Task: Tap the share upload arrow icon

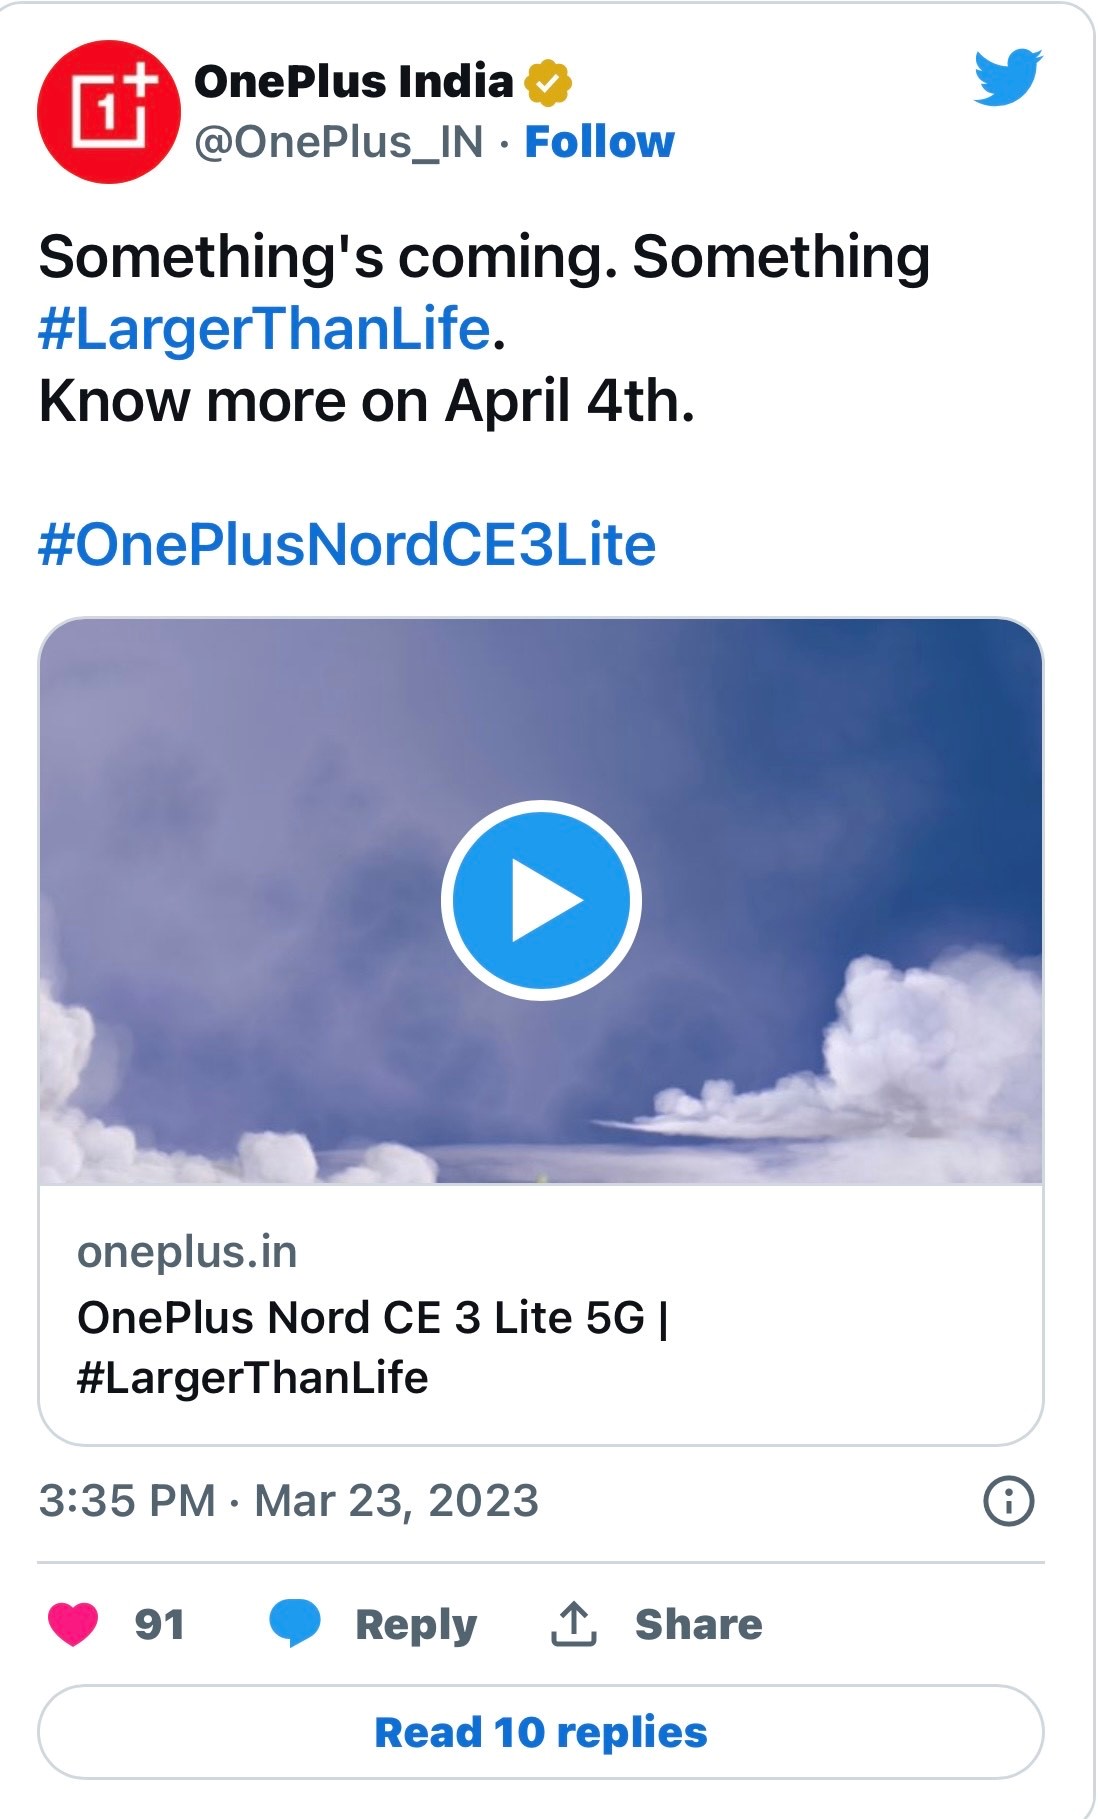Action: click(573, 1623)
